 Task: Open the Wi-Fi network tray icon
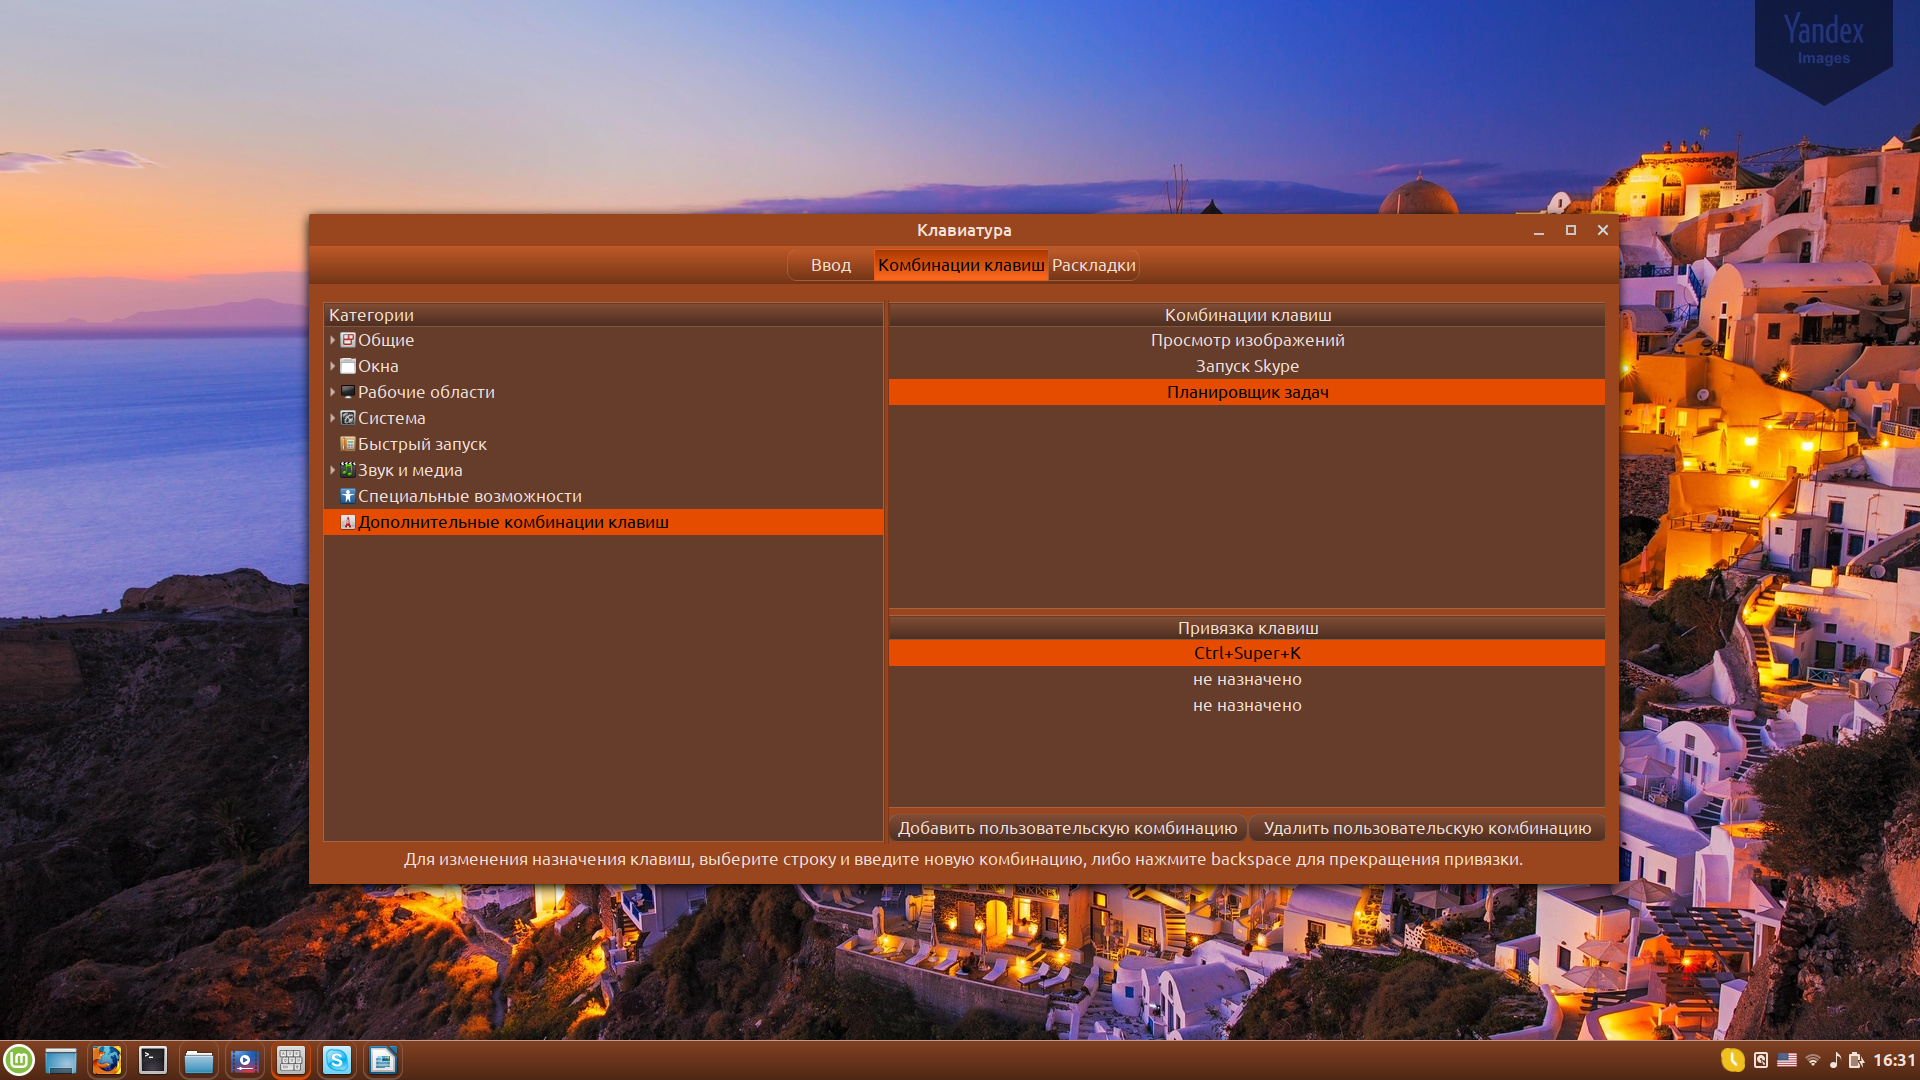[1812, 1060]
